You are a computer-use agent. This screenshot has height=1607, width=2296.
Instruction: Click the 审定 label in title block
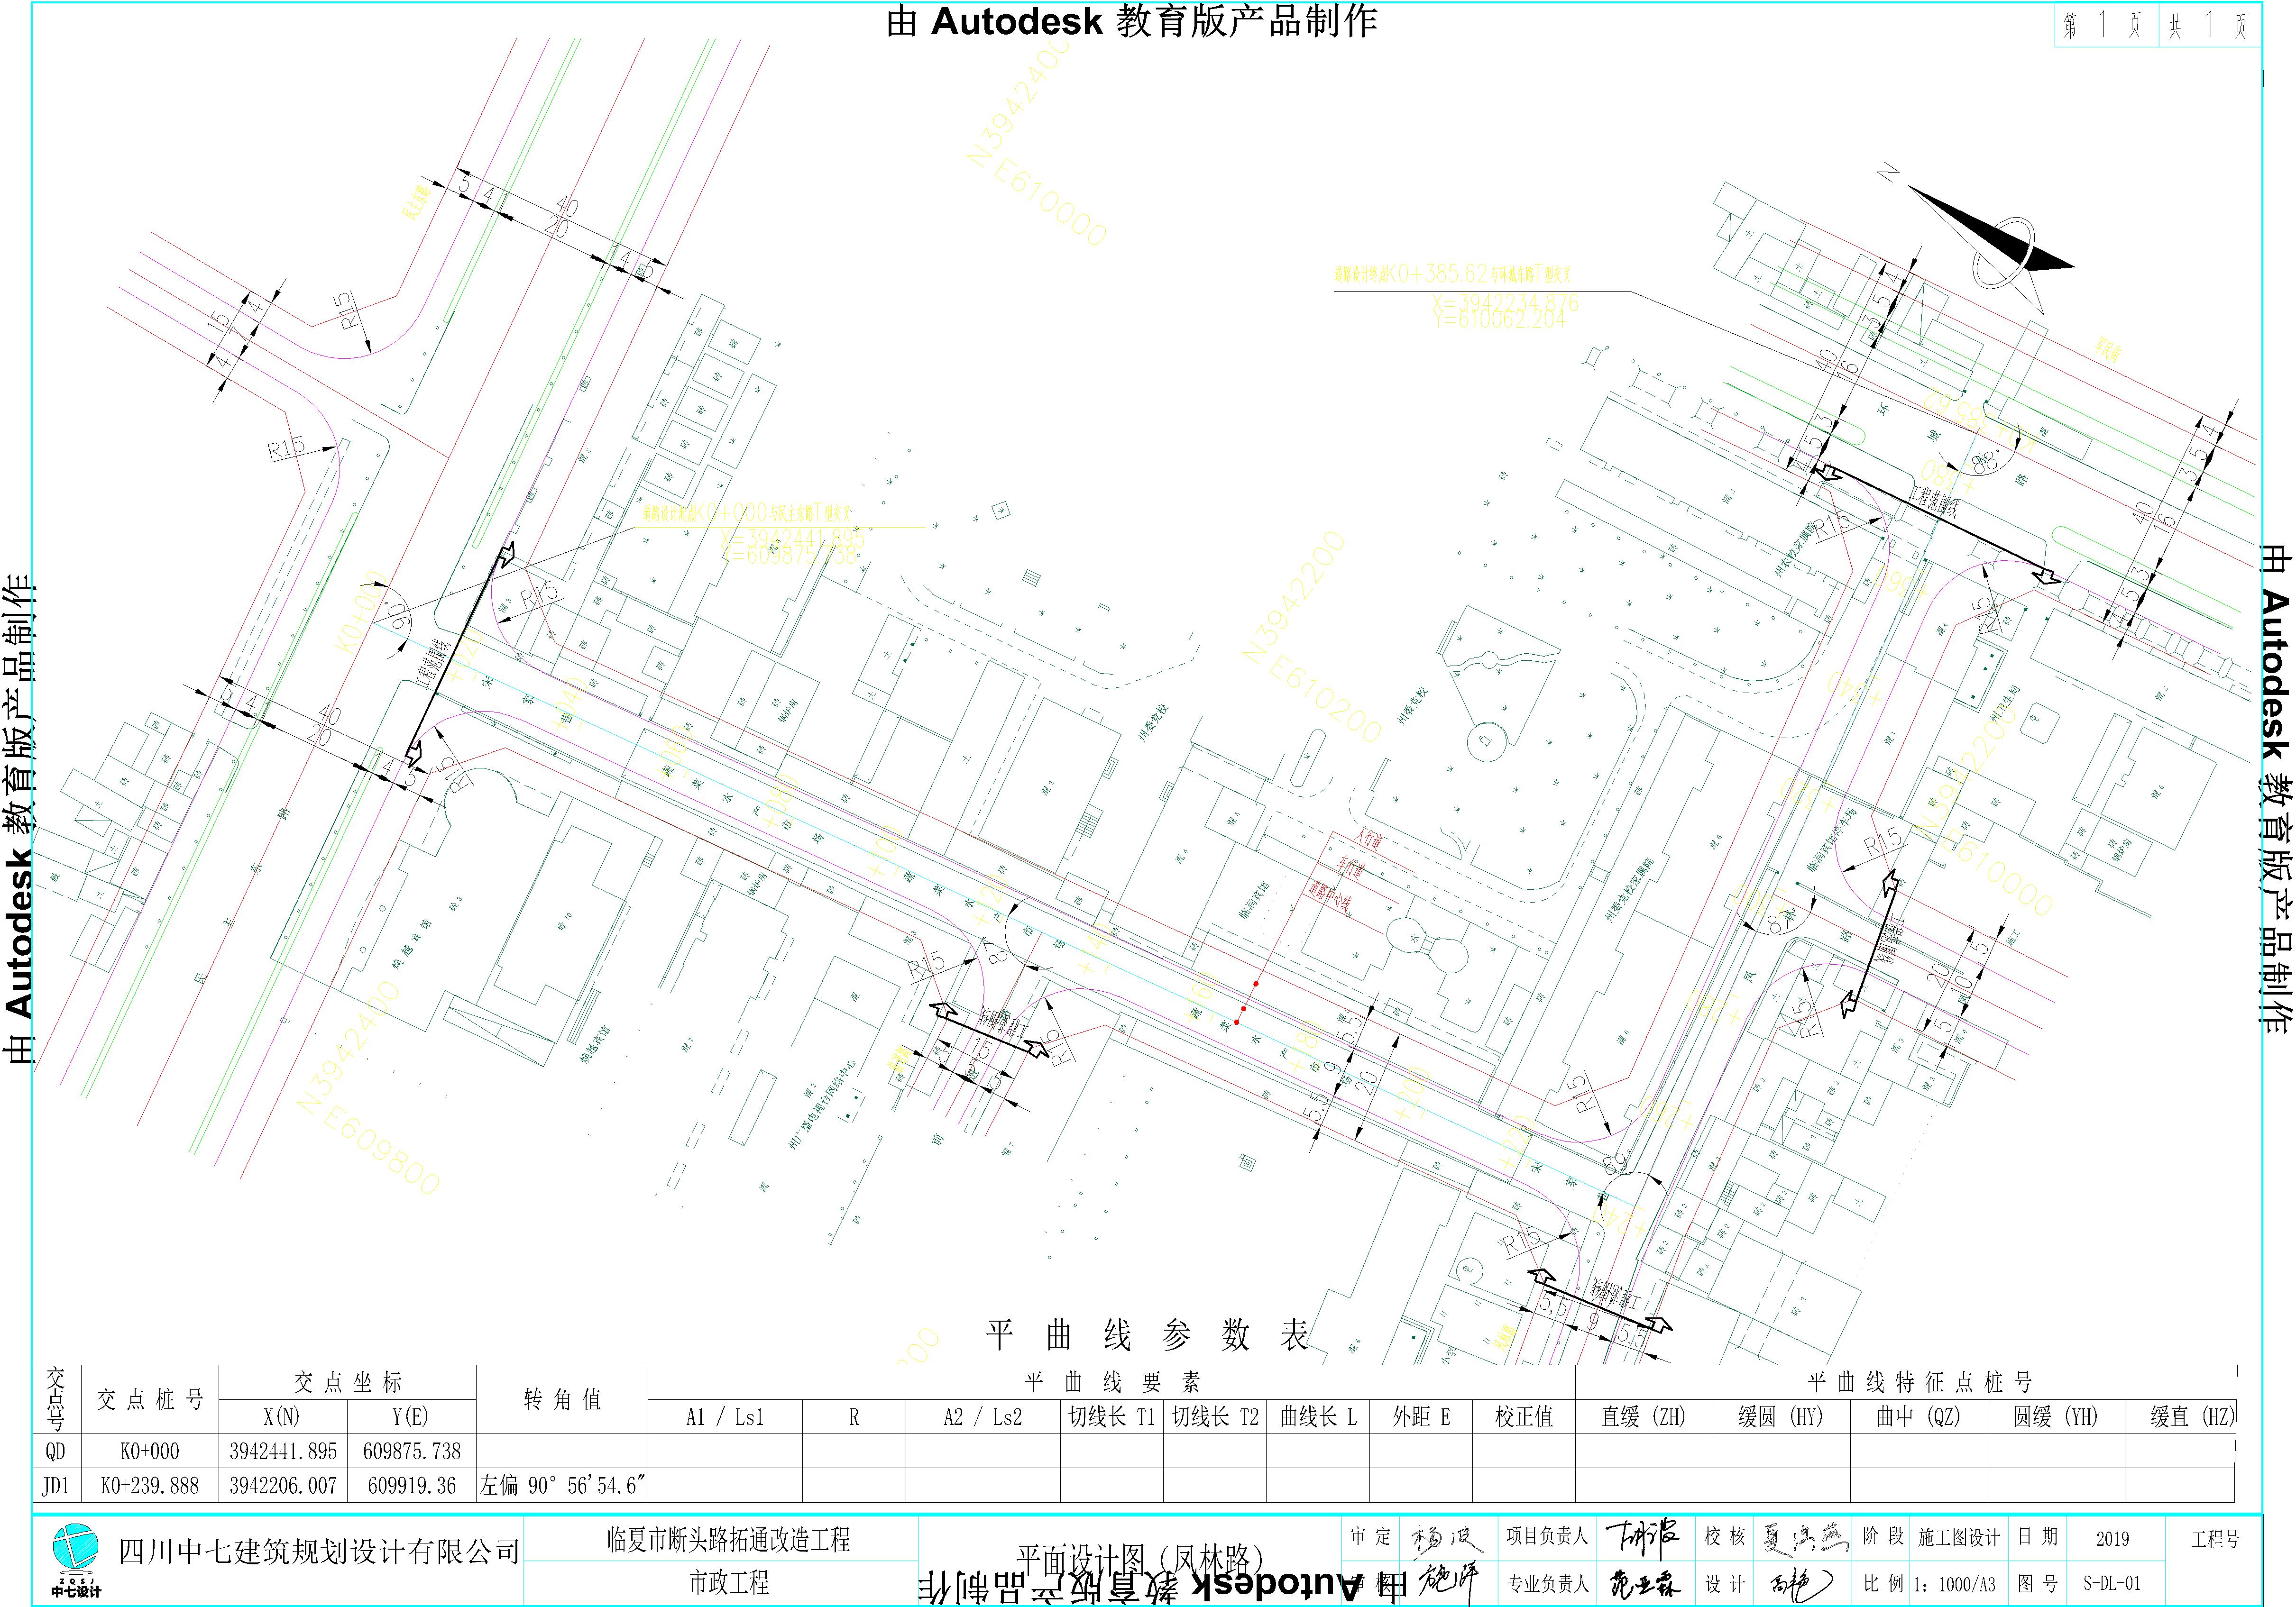pos(1370,1536)
